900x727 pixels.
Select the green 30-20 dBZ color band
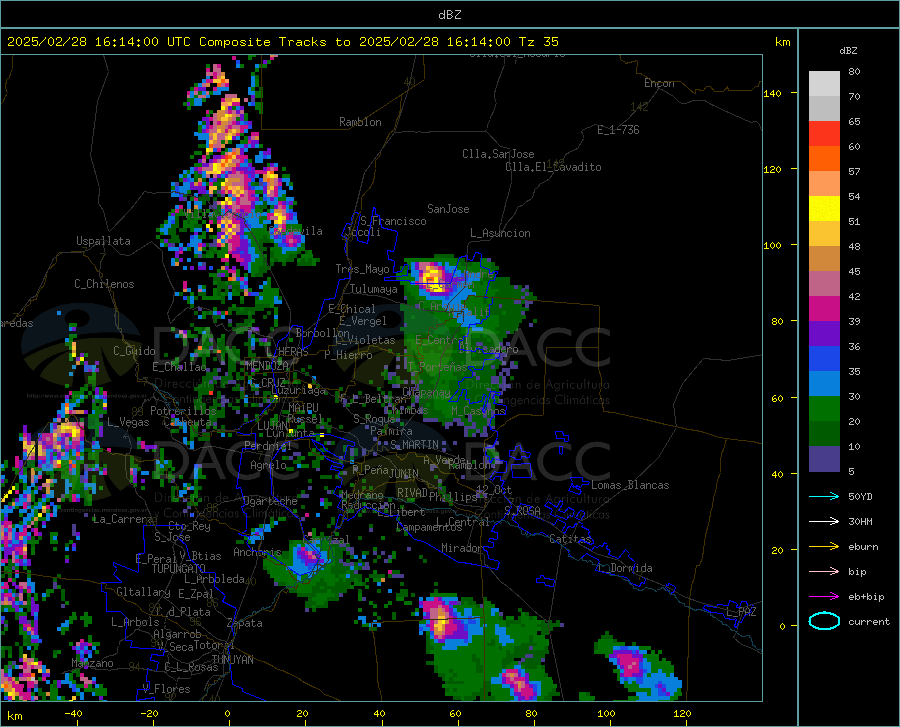point(824,409)
